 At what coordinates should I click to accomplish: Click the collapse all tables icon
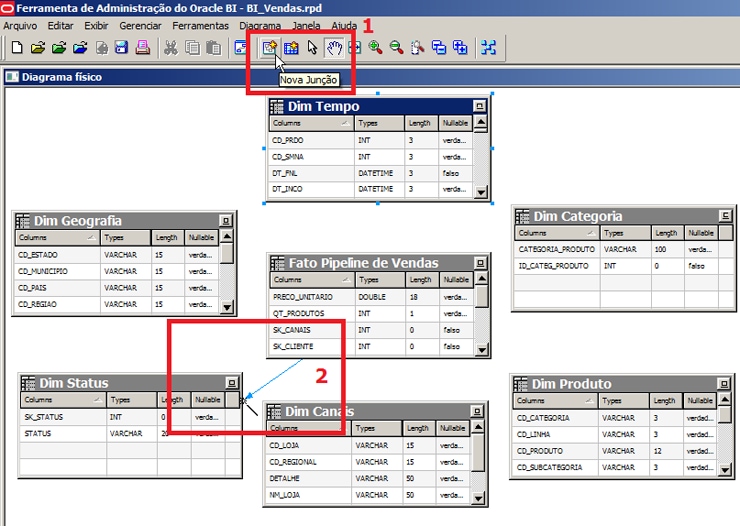tap(439, 48)
